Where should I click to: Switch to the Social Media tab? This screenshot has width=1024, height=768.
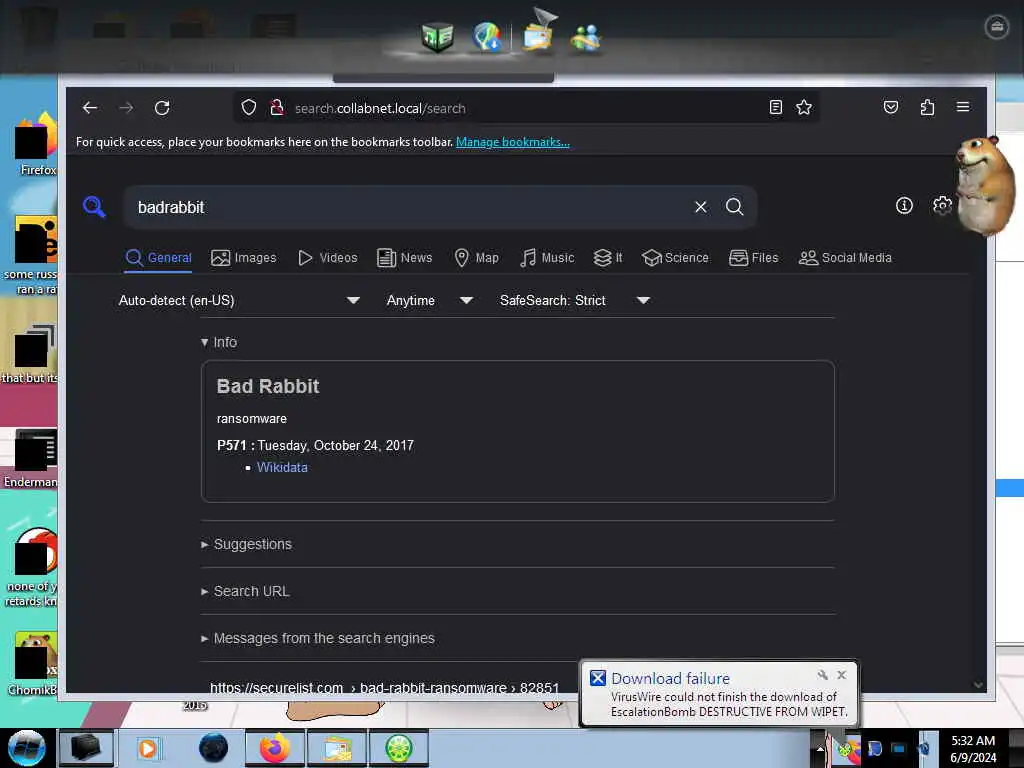[845, 258]
